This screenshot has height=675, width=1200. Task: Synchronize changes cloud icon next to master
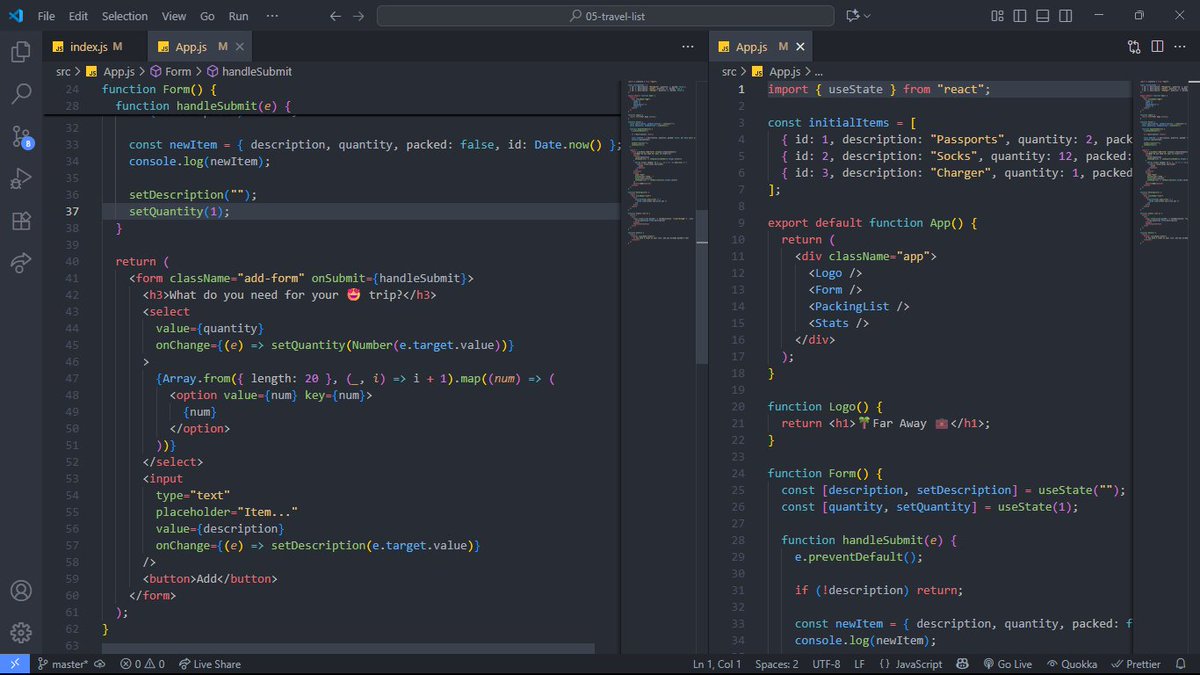pos(102,664)
